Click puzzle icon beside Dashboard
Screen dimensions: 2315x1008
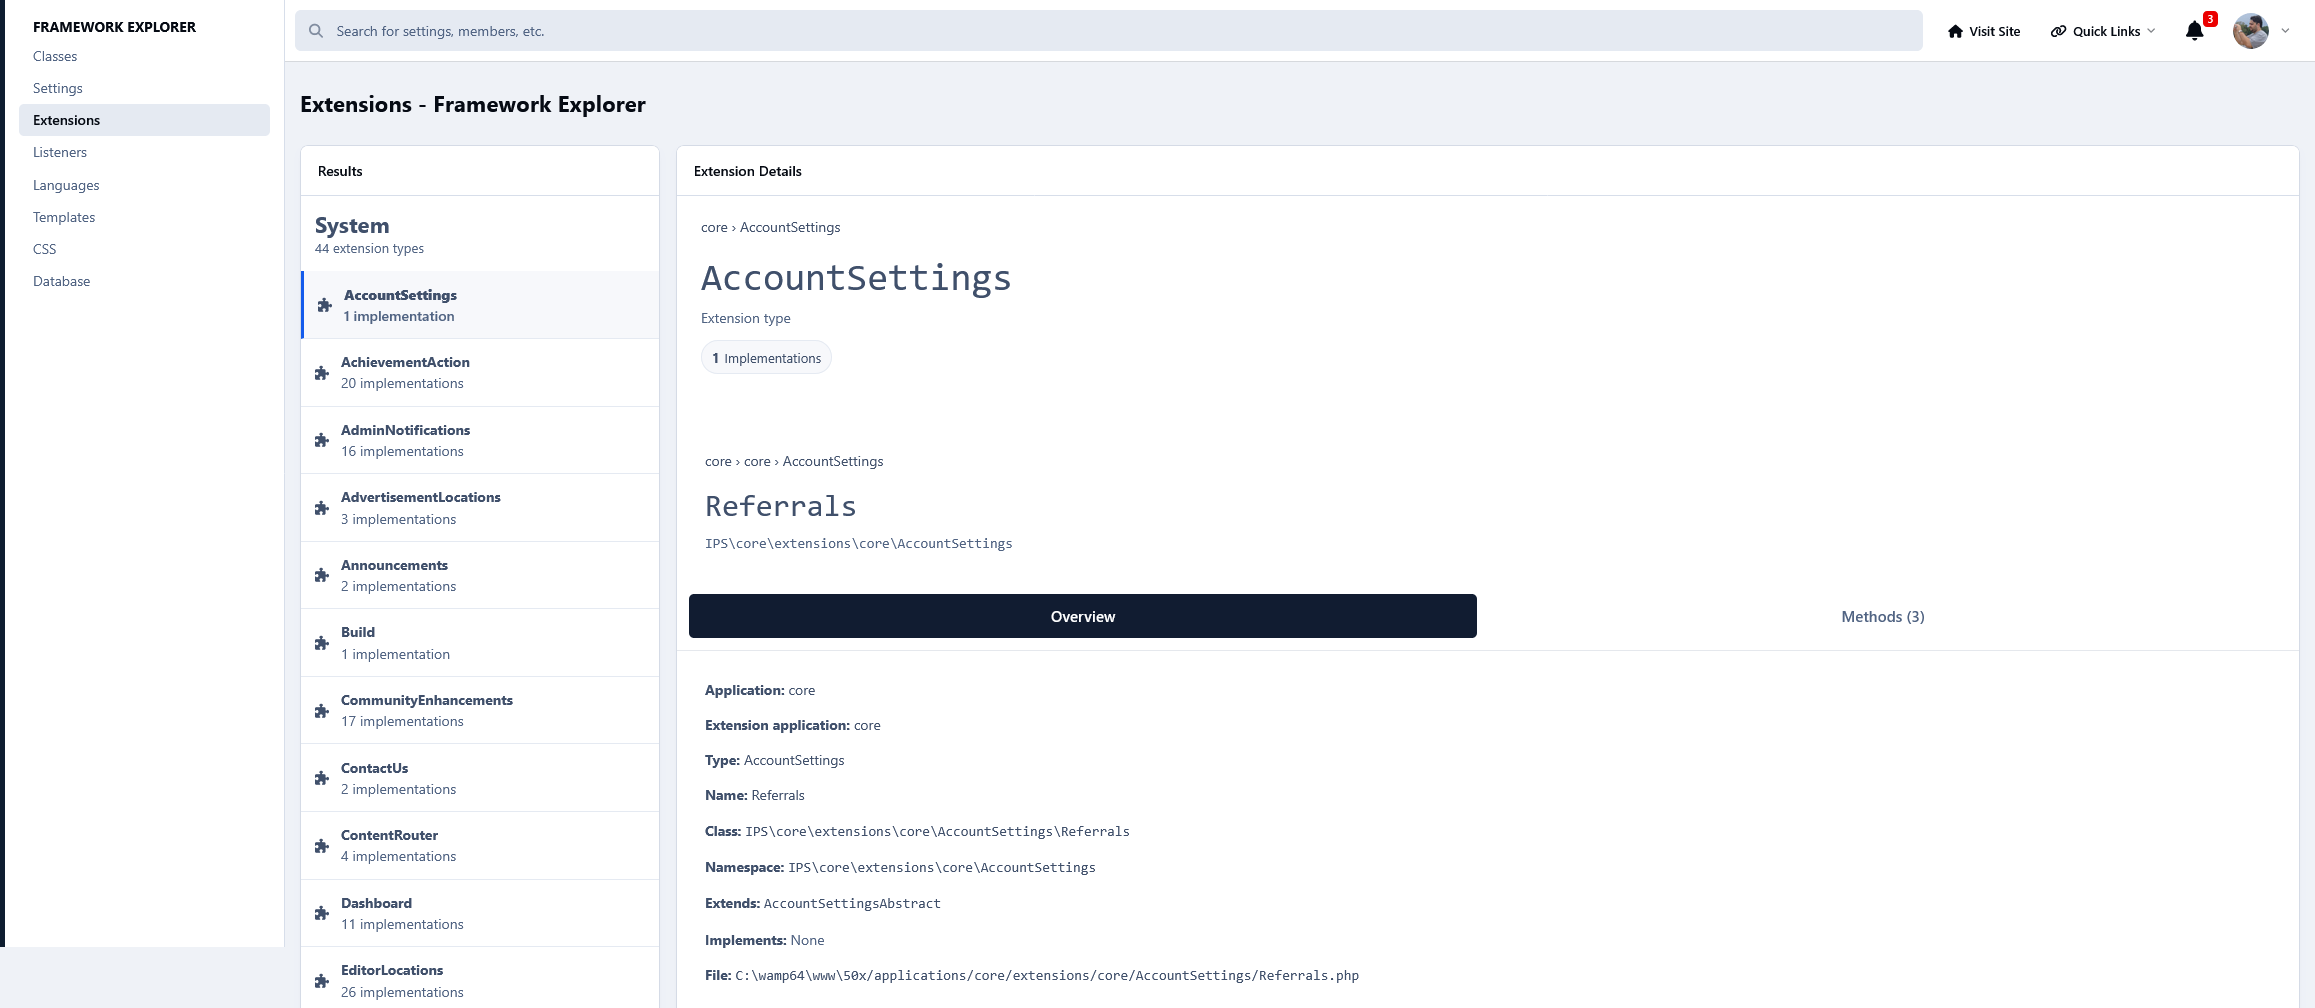click(322, 913)
